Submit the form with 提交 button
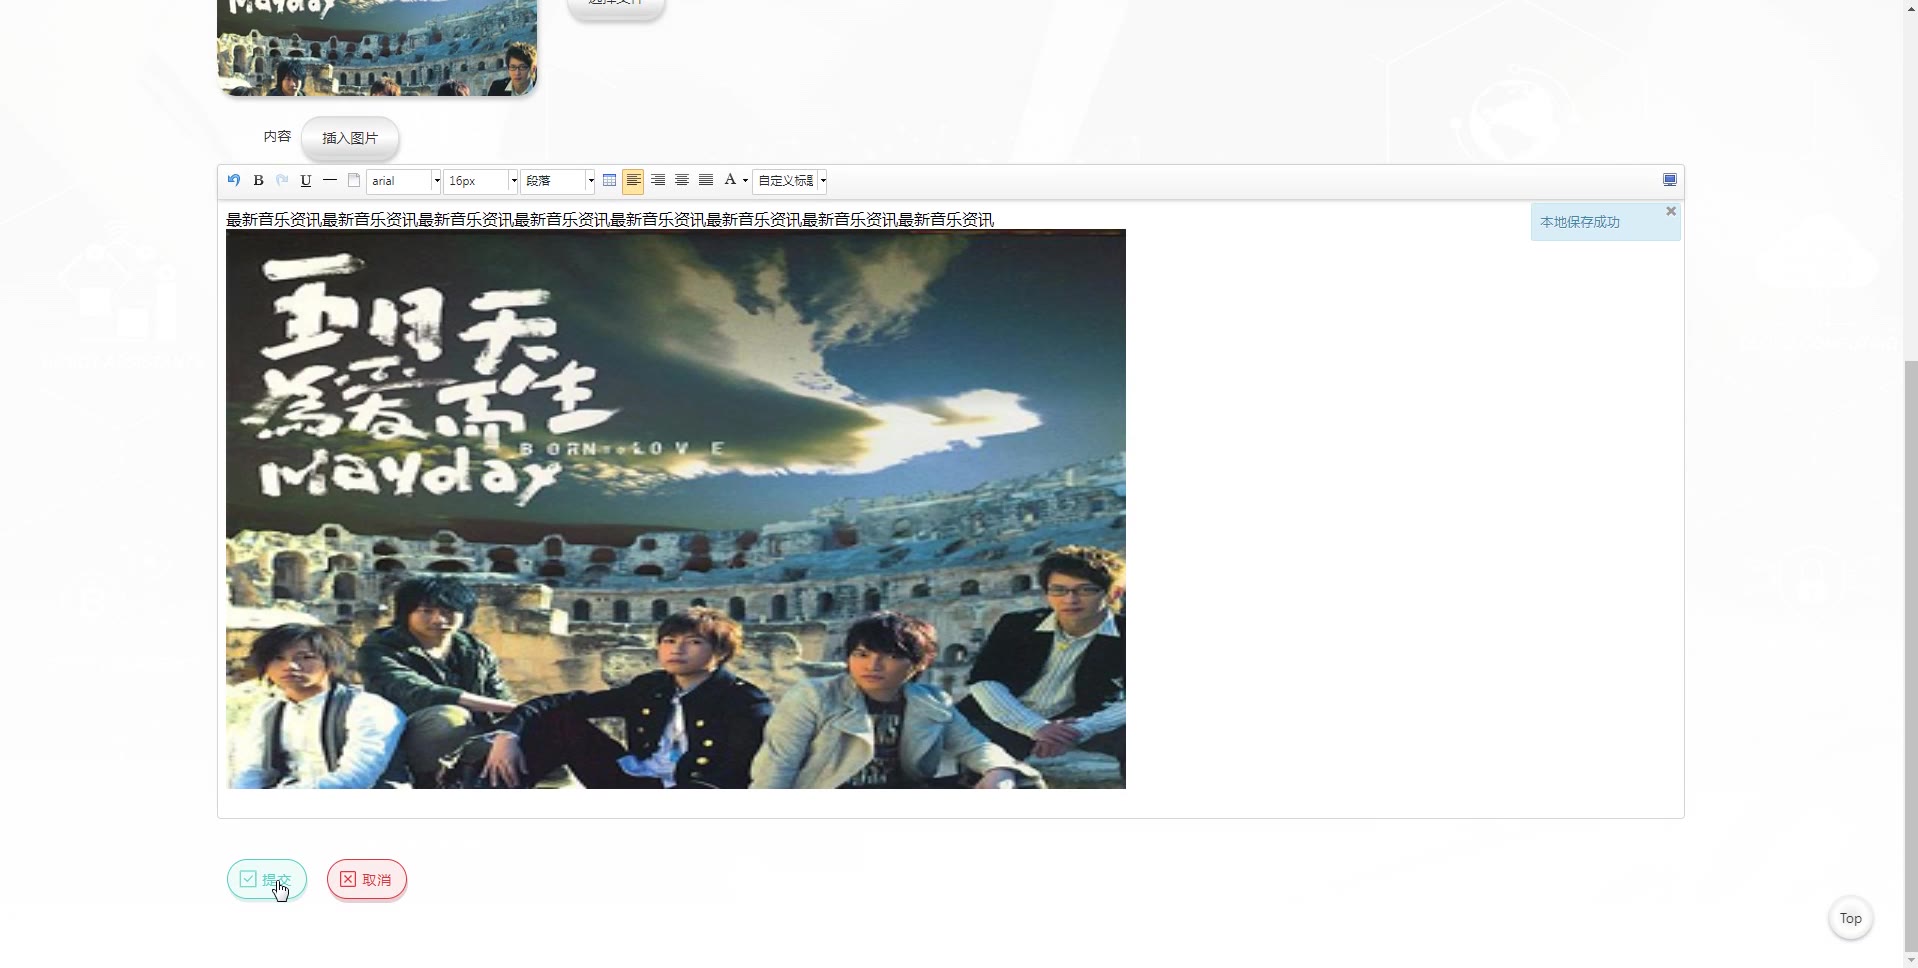This screenshot has width=1918, height=968. point(267,880)
